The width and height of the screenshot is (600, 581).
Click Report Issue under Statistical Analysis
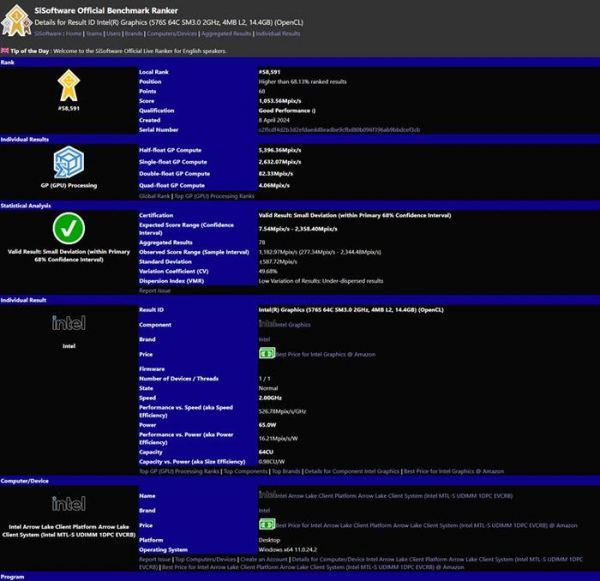click(x=155, y=290)
